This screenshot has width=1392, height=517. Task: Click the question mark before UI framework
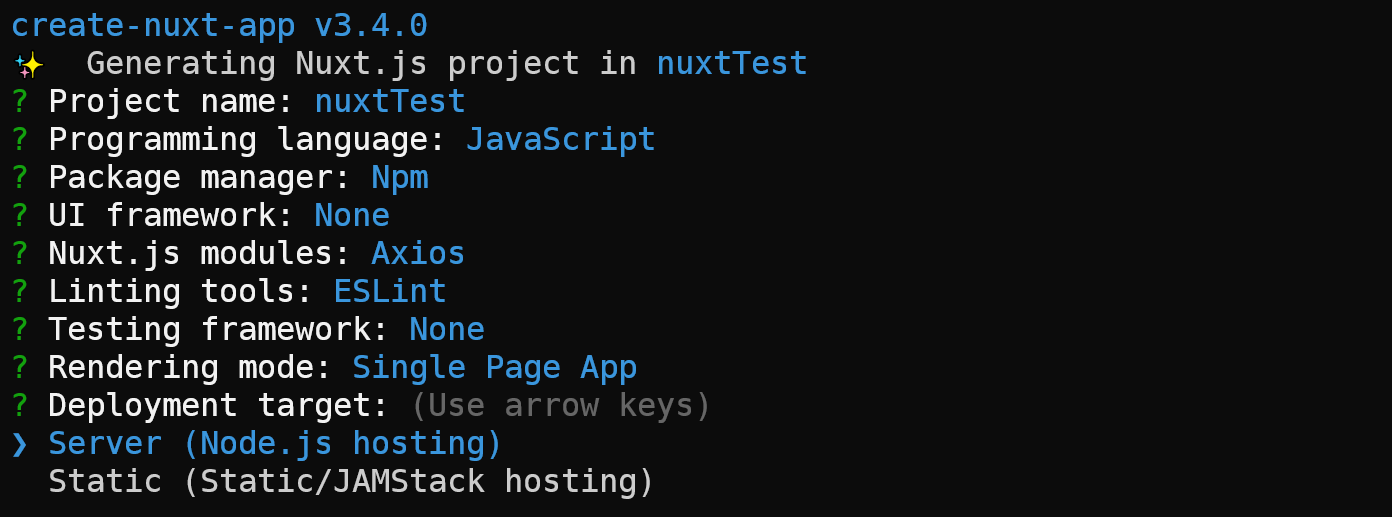click(x=20, y=216)
